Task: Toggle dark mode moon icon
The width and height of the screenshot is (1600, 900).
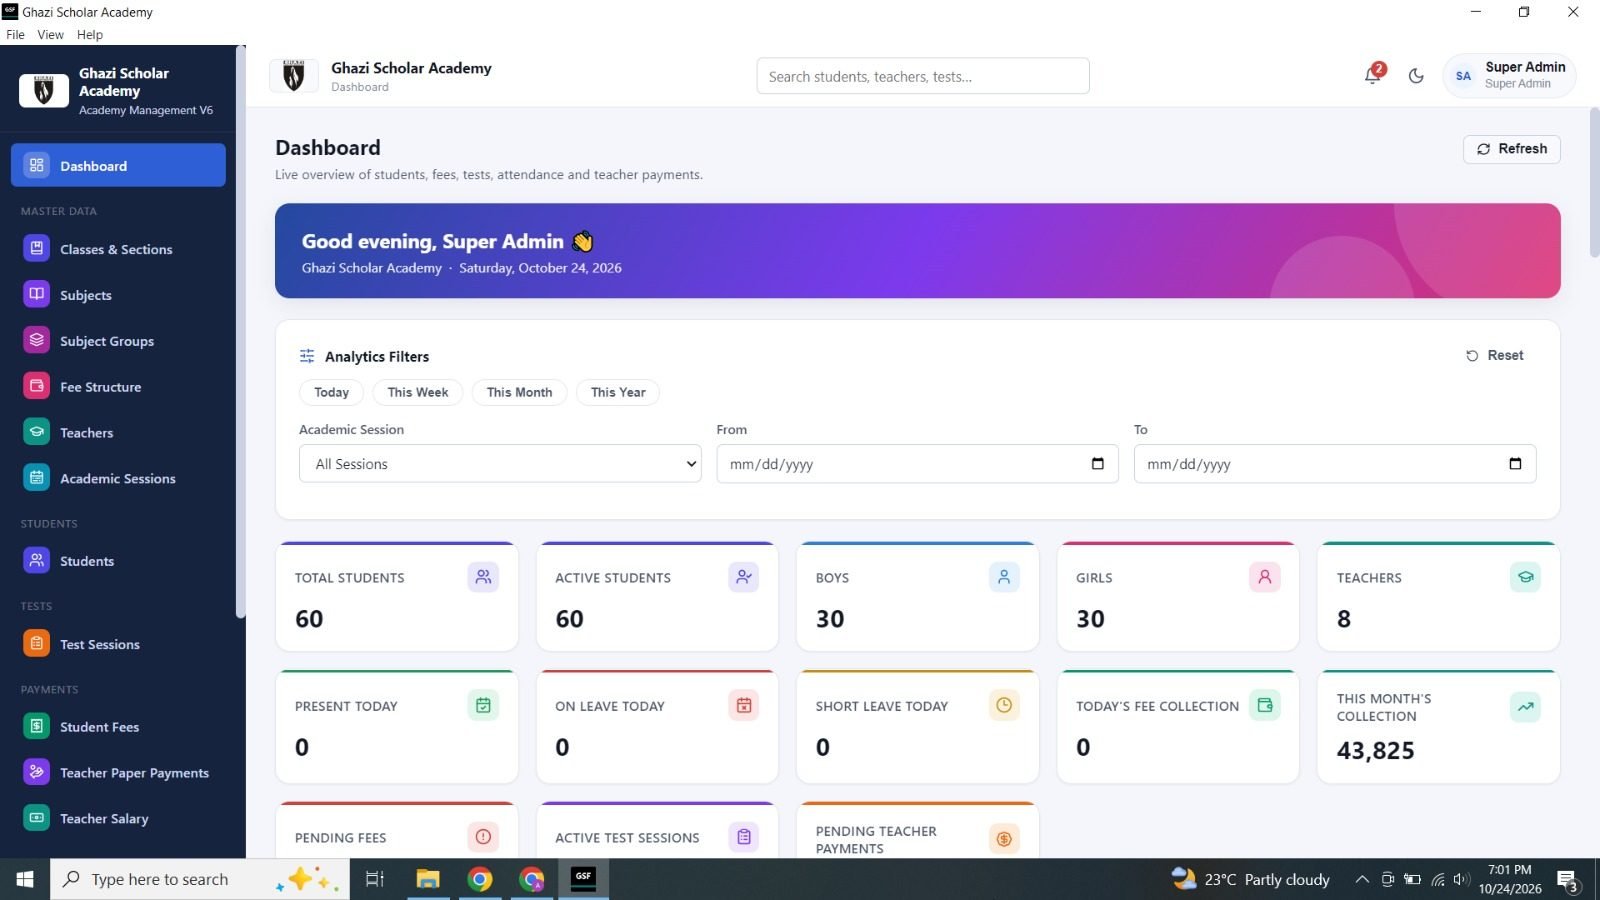Action: coord(1416,76)
